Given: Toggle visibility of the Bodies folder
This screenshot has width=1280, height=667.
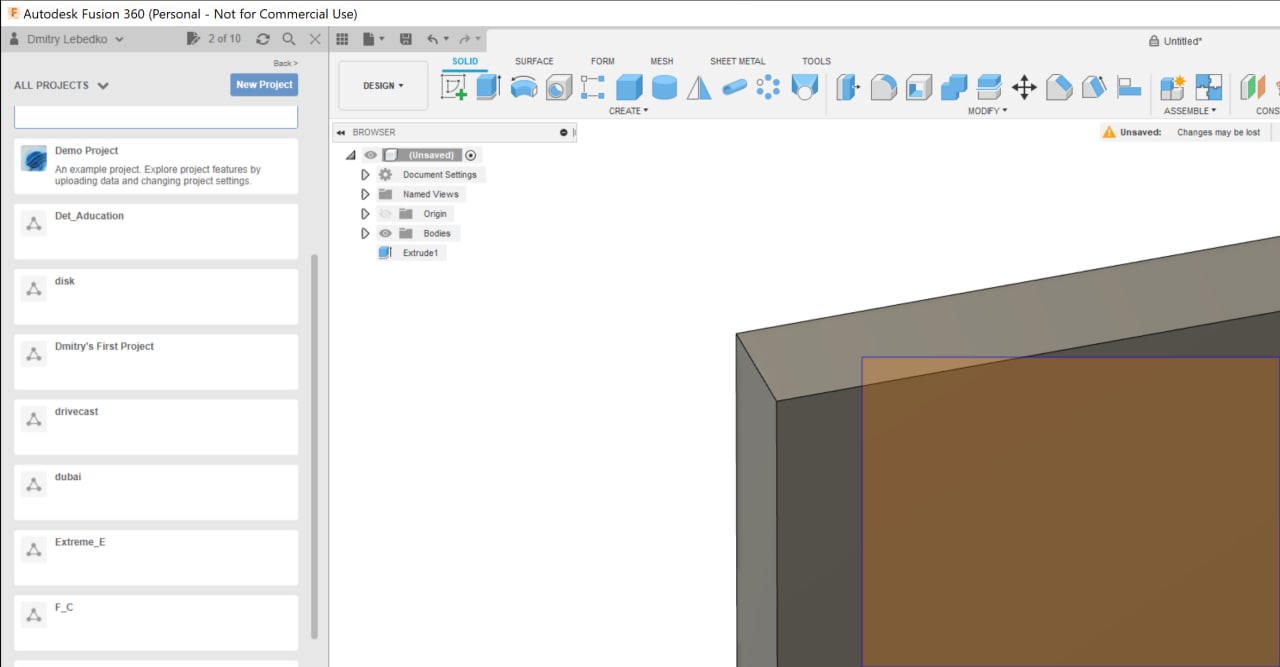Looking at the screenshot, I should pyautogui.click(x=385, y=234).
